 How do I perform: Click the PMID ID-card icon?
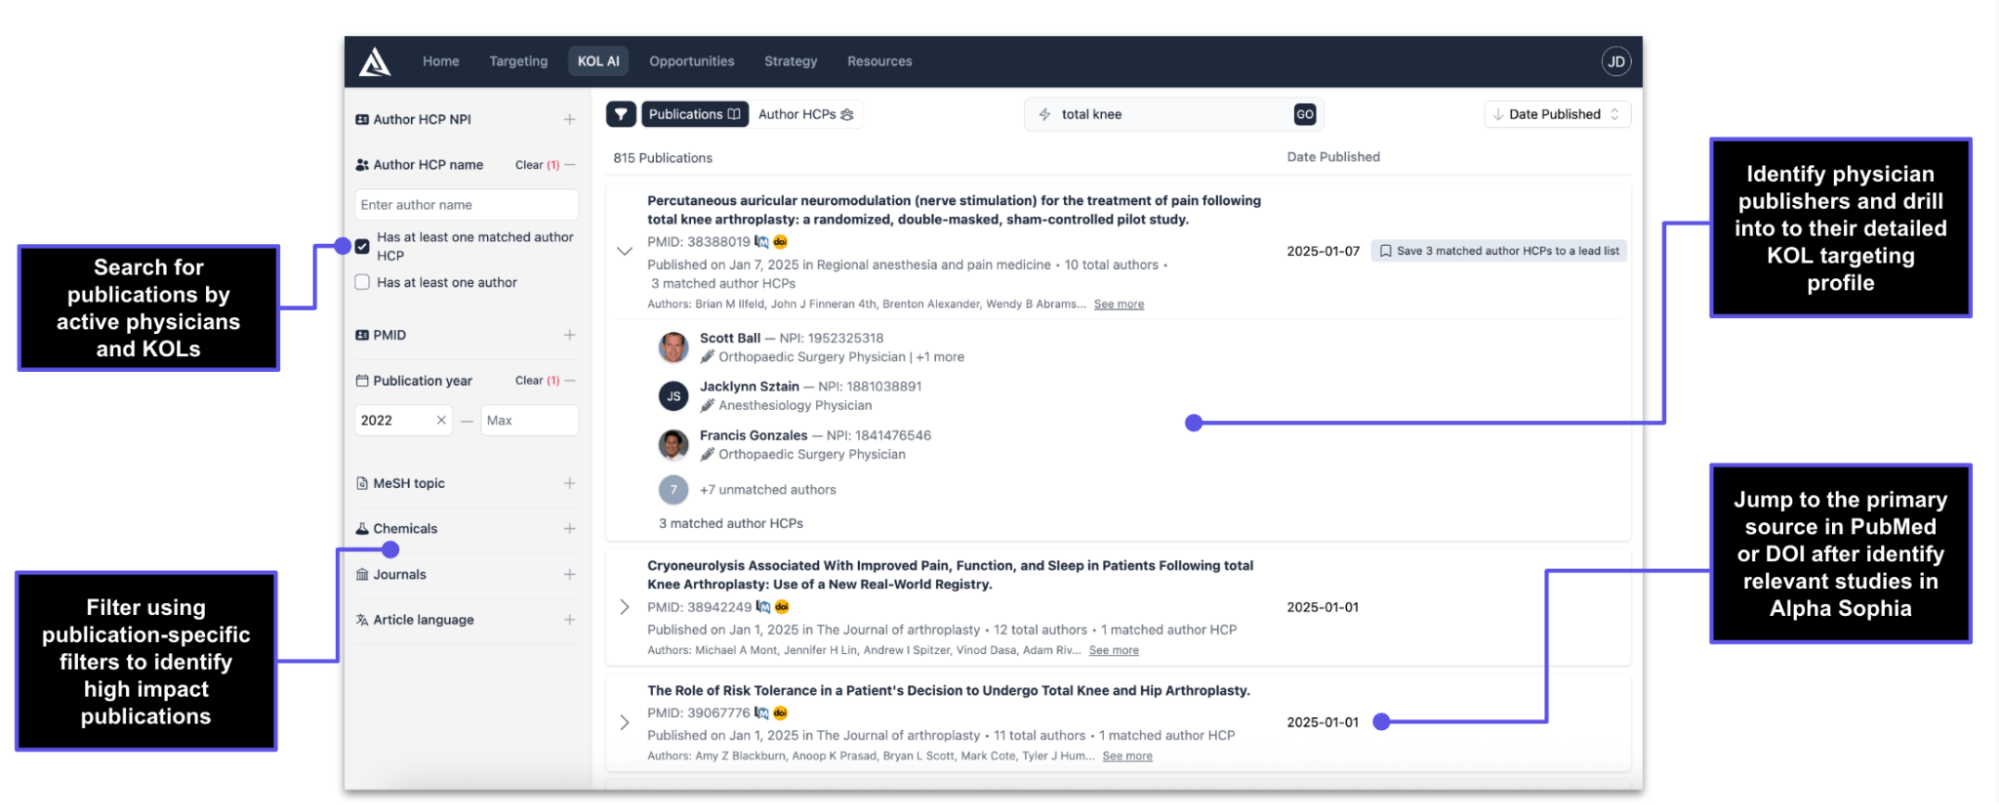tap(362, 335)
